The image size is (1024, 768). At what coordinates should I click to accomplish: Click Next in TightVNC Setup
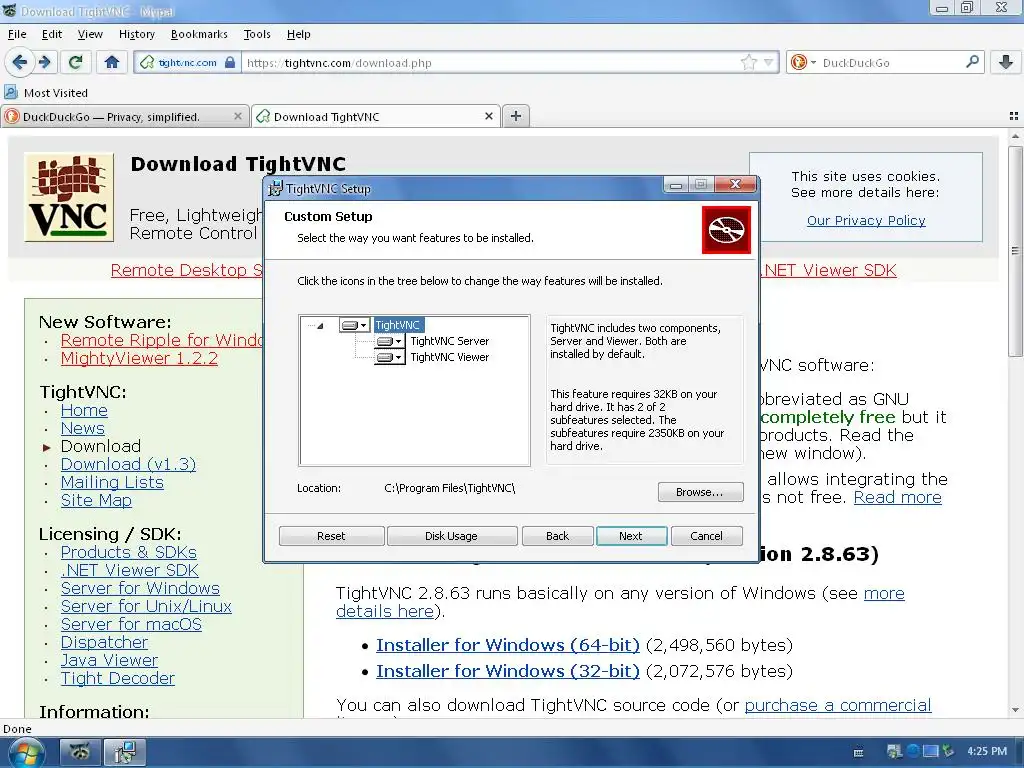point(631,536)
